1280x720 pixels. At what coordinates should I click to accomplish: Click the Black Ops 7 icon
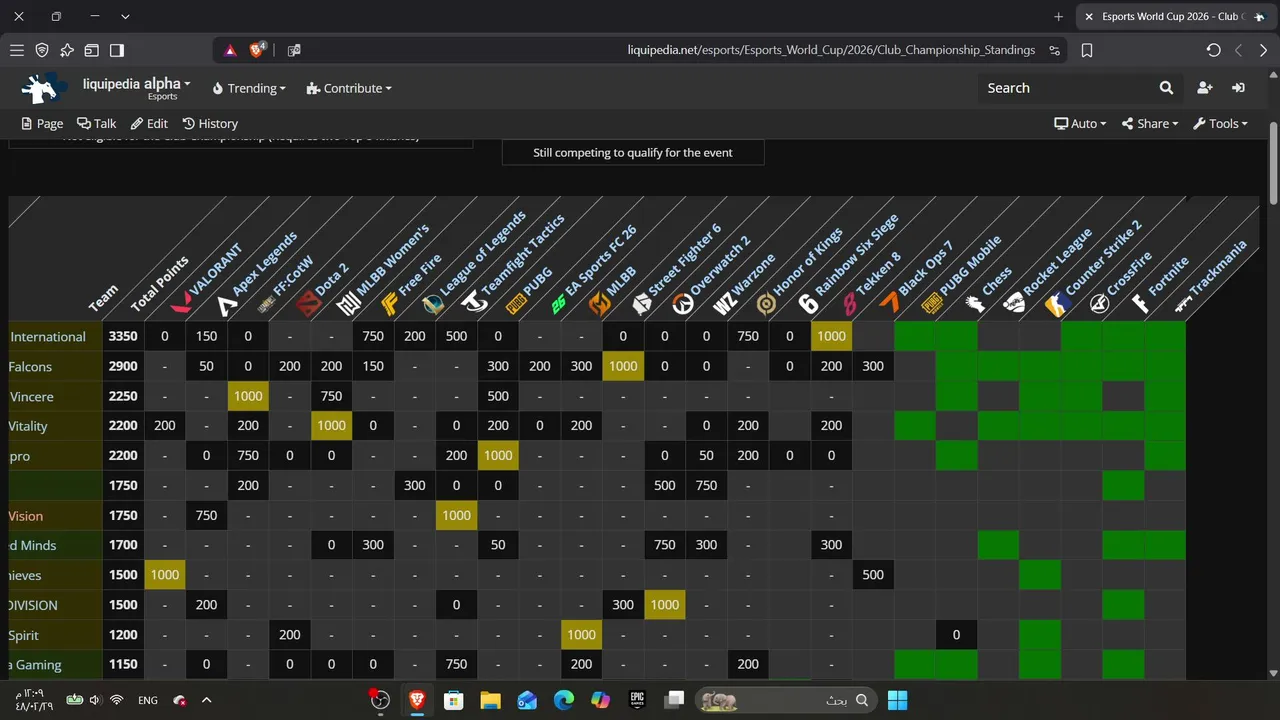coord(891,303)
